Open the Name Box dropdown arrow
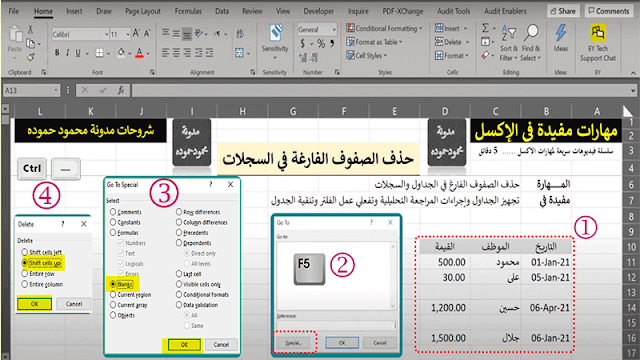640x360 pixels. [x=56, y=90]
